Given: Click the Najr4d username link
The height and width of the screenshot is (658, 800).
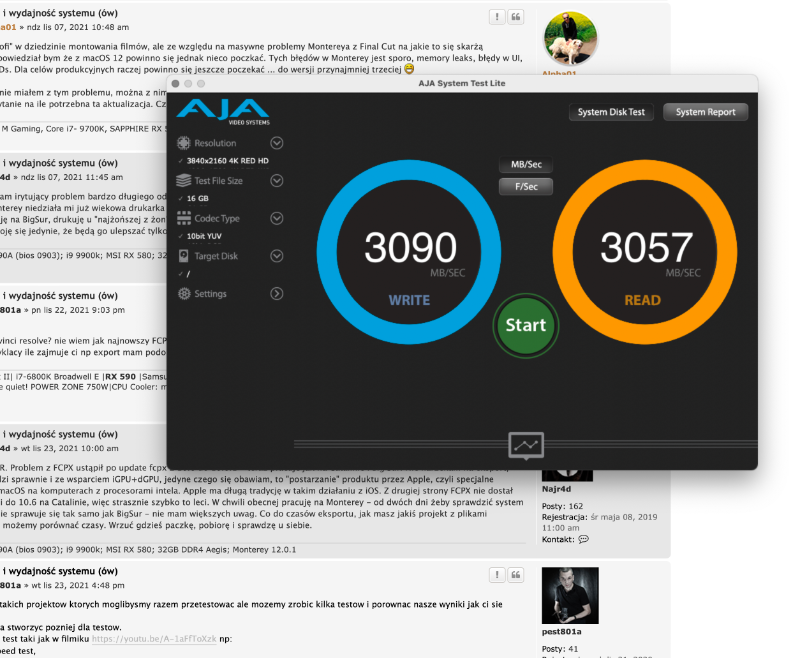Looking at the screenshot, I should [x=556, y=489].
